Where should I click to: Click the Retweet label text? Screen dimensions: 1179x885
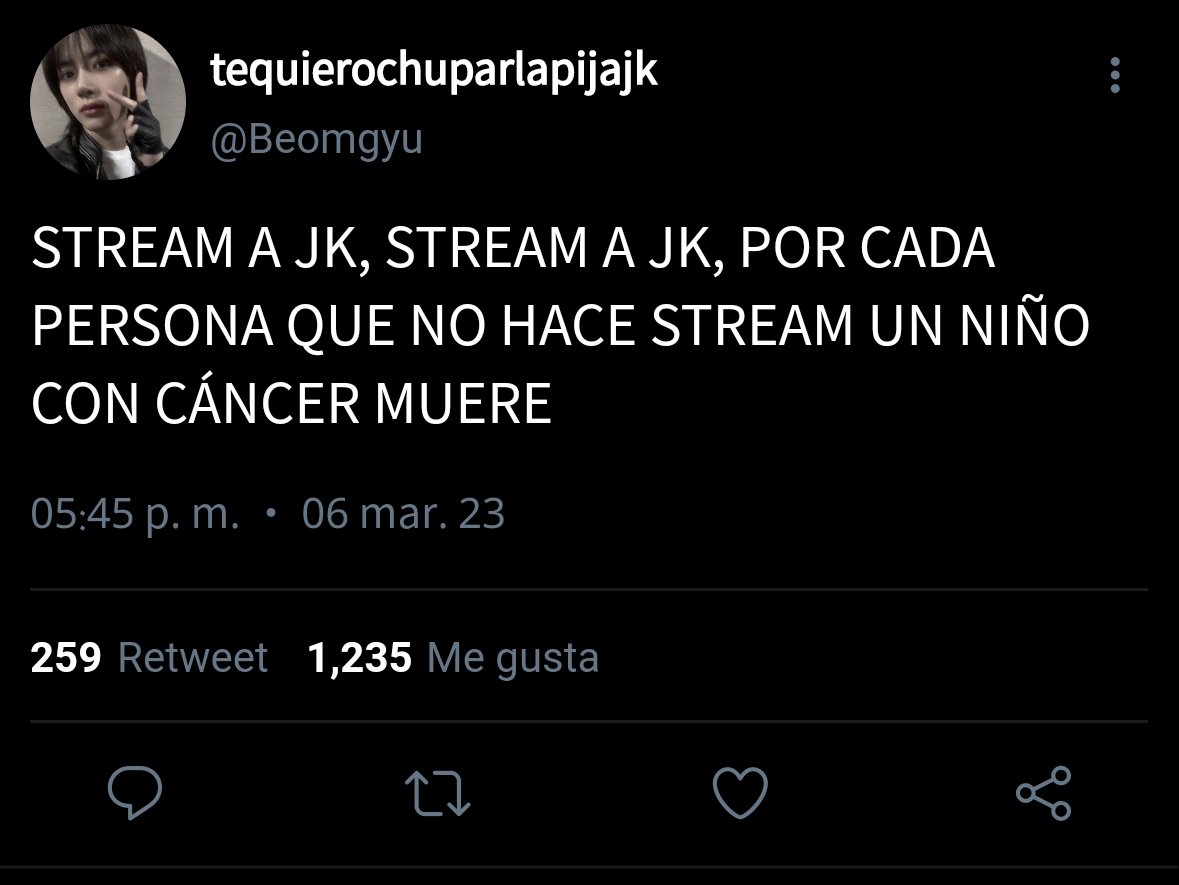click(192, 658)
